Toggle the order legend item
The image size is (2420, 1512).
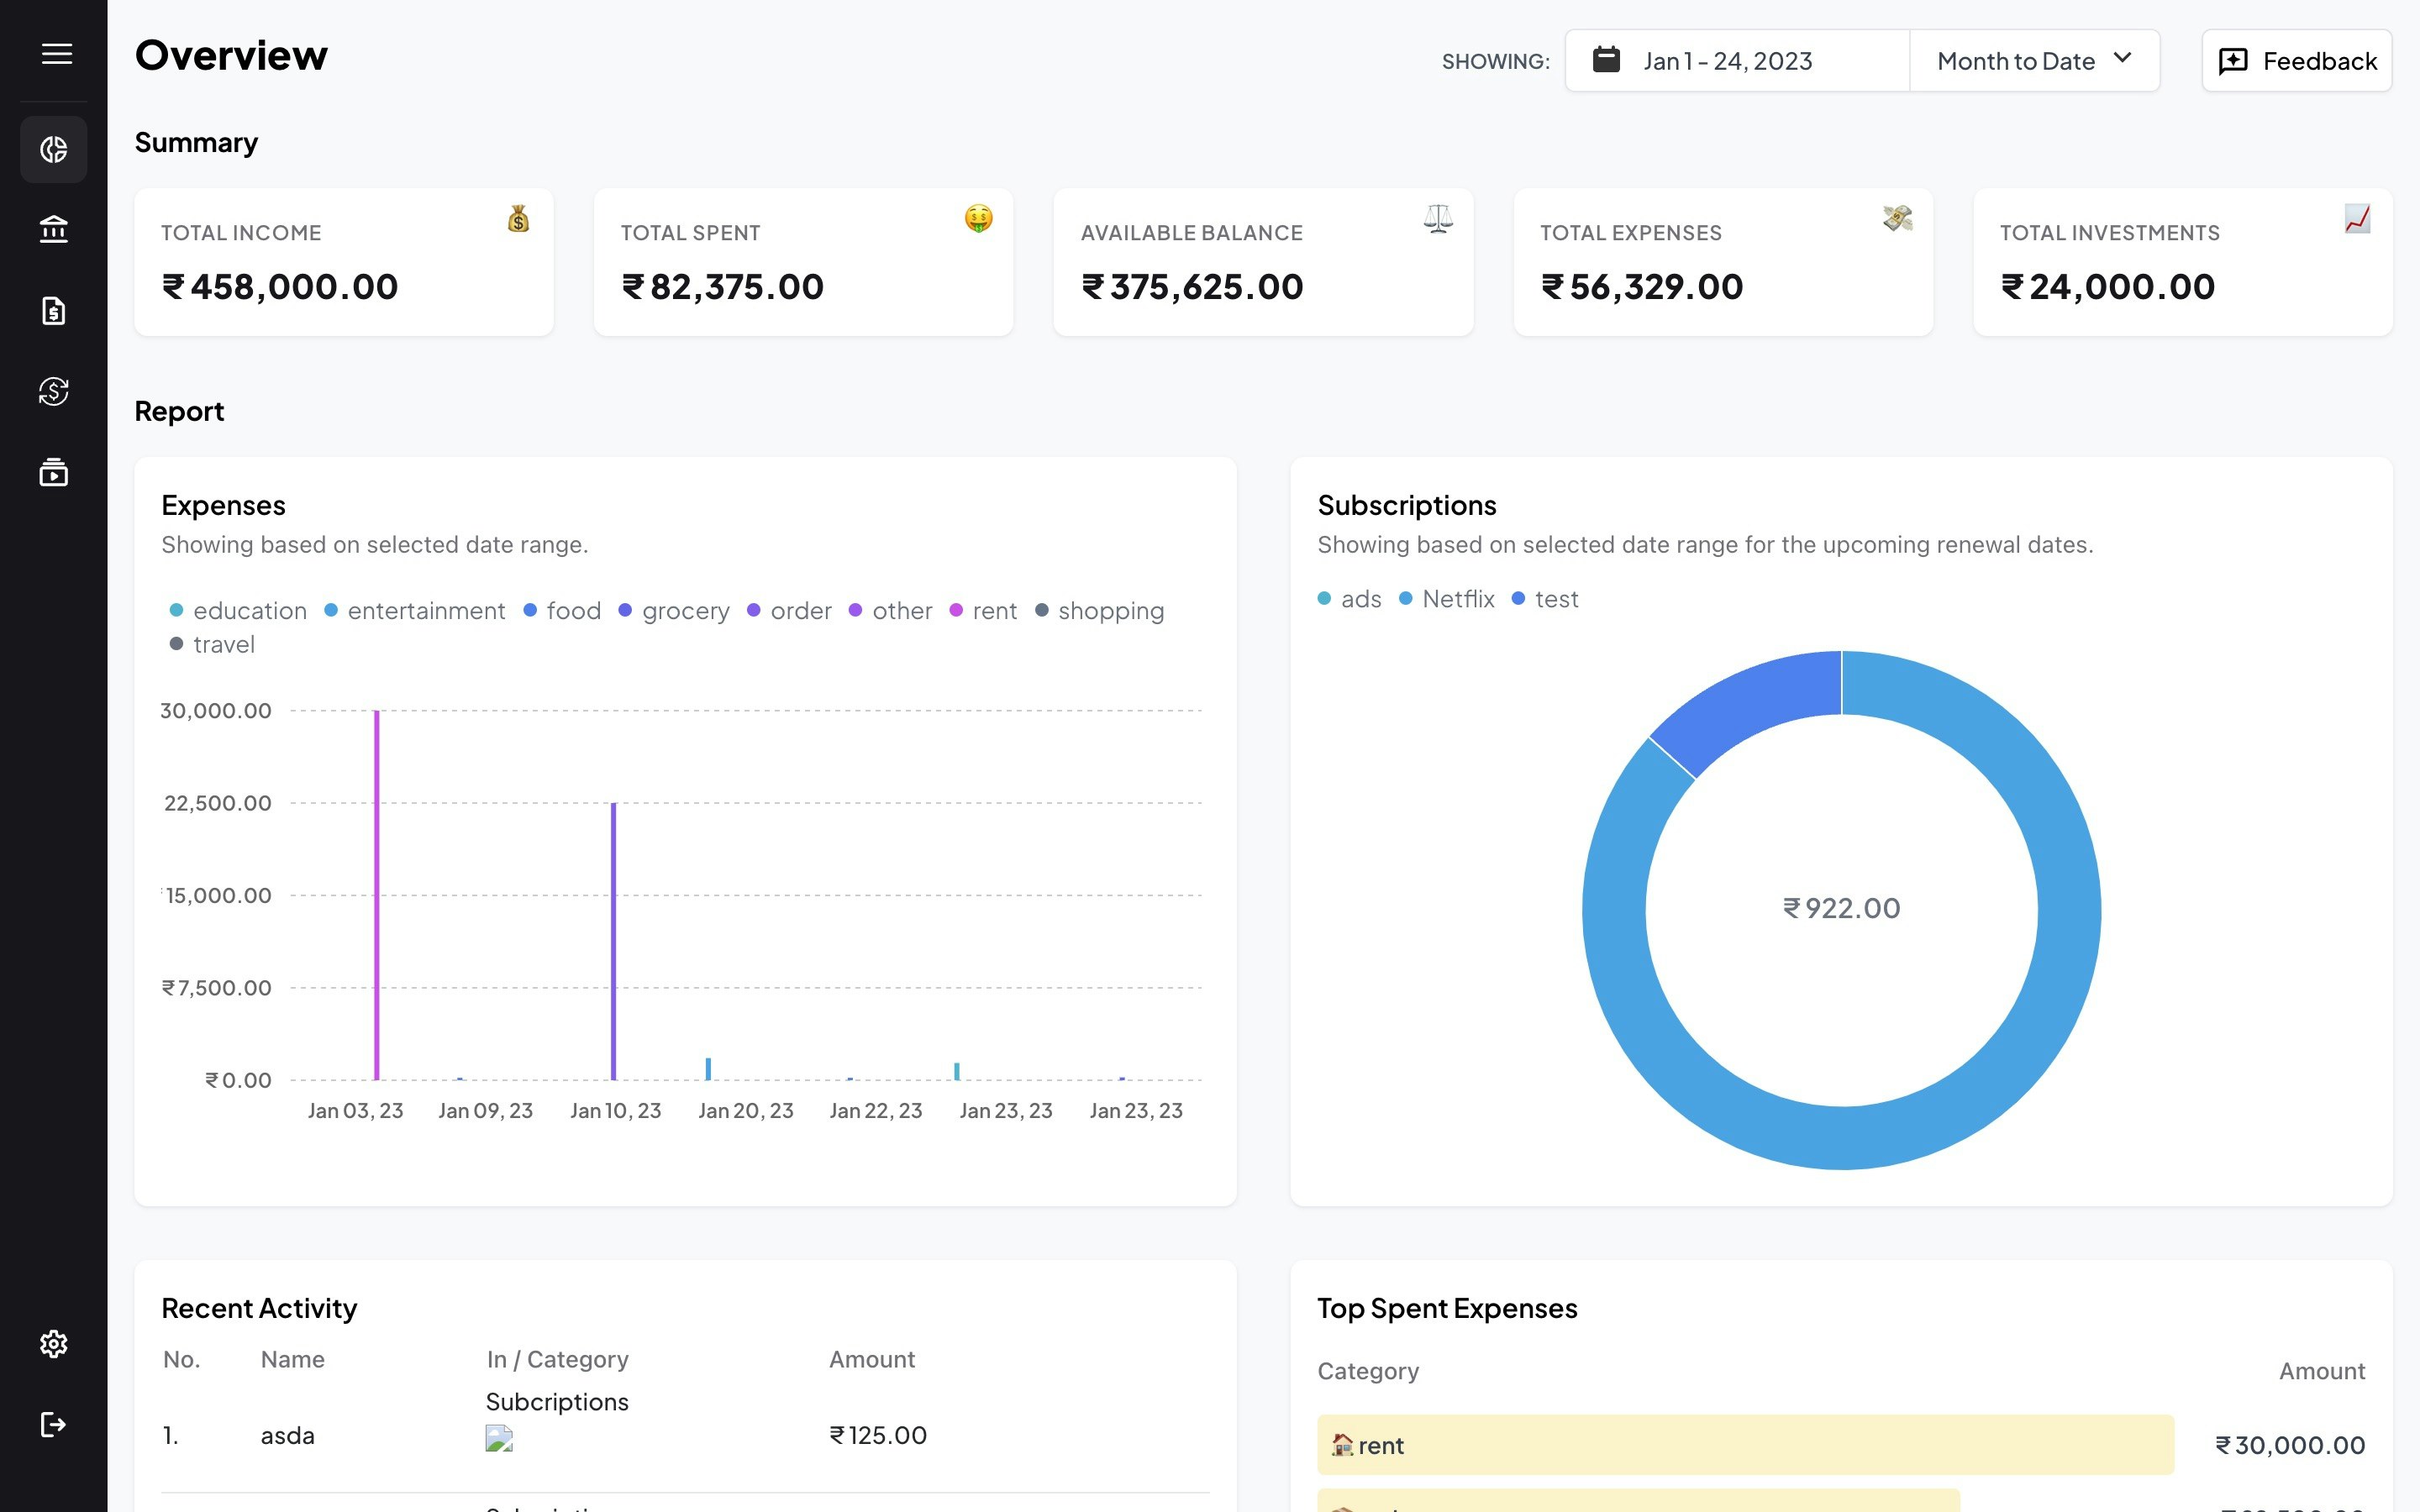pyautogui.click(x=789, y=610)
